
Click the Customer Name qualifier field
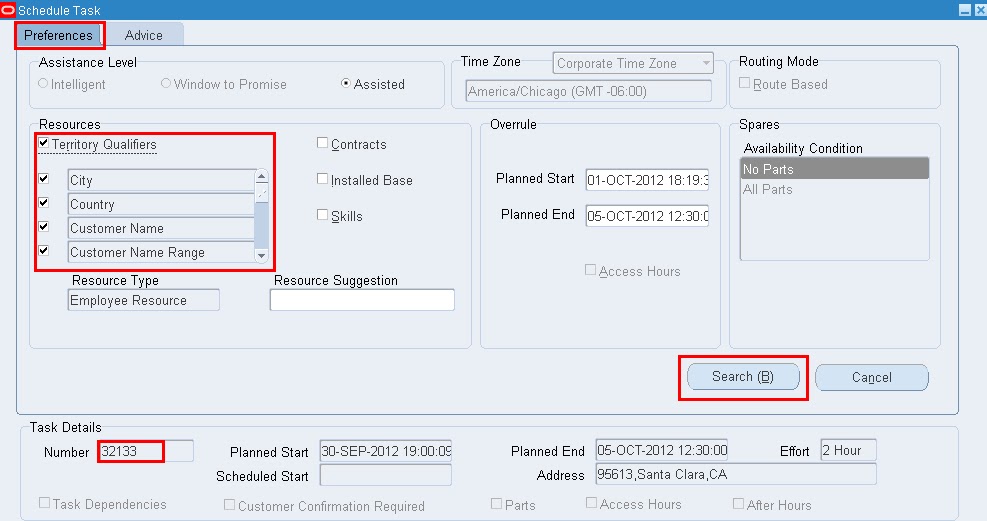click(x=161, y=228)
